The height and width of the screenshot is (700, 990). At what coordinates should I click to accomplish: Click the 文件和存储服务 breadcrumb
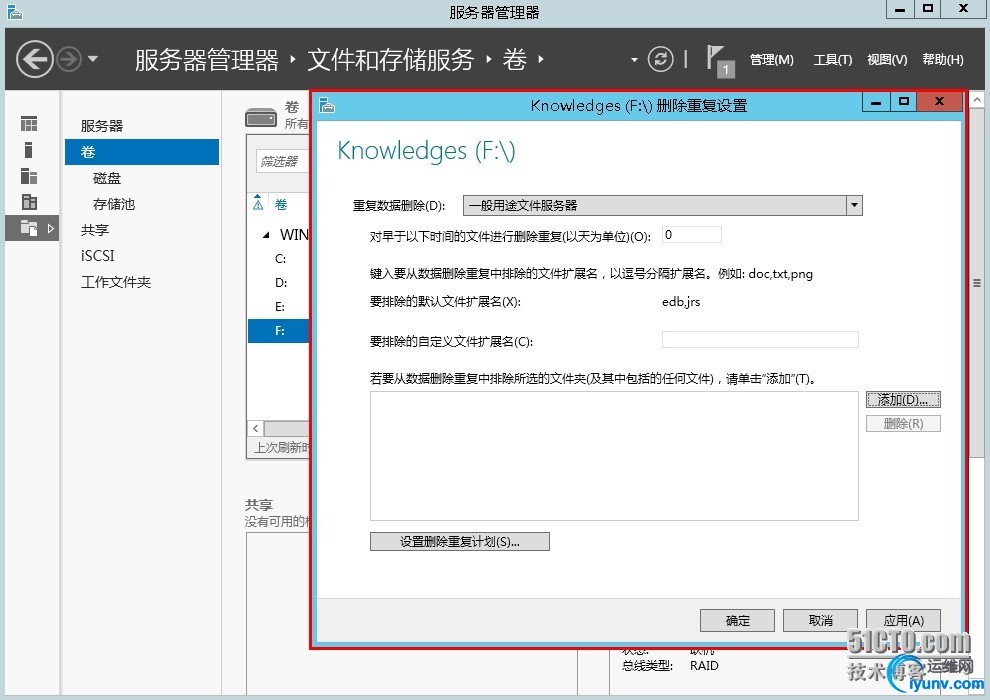point(391,60)
